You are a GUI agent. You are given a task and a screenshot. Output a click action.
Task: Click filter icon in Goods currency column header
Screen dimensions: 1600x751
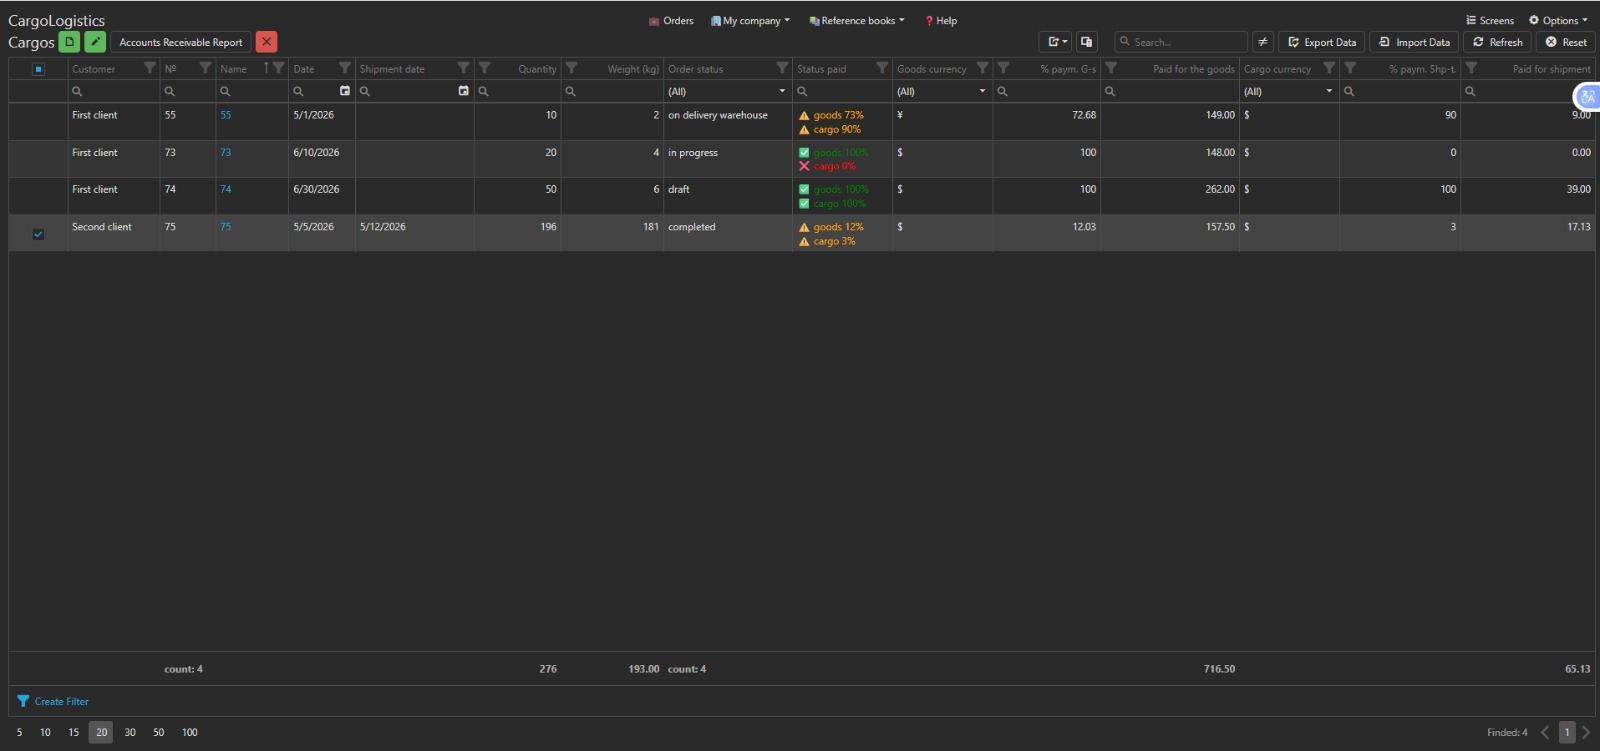coord(982,68)
